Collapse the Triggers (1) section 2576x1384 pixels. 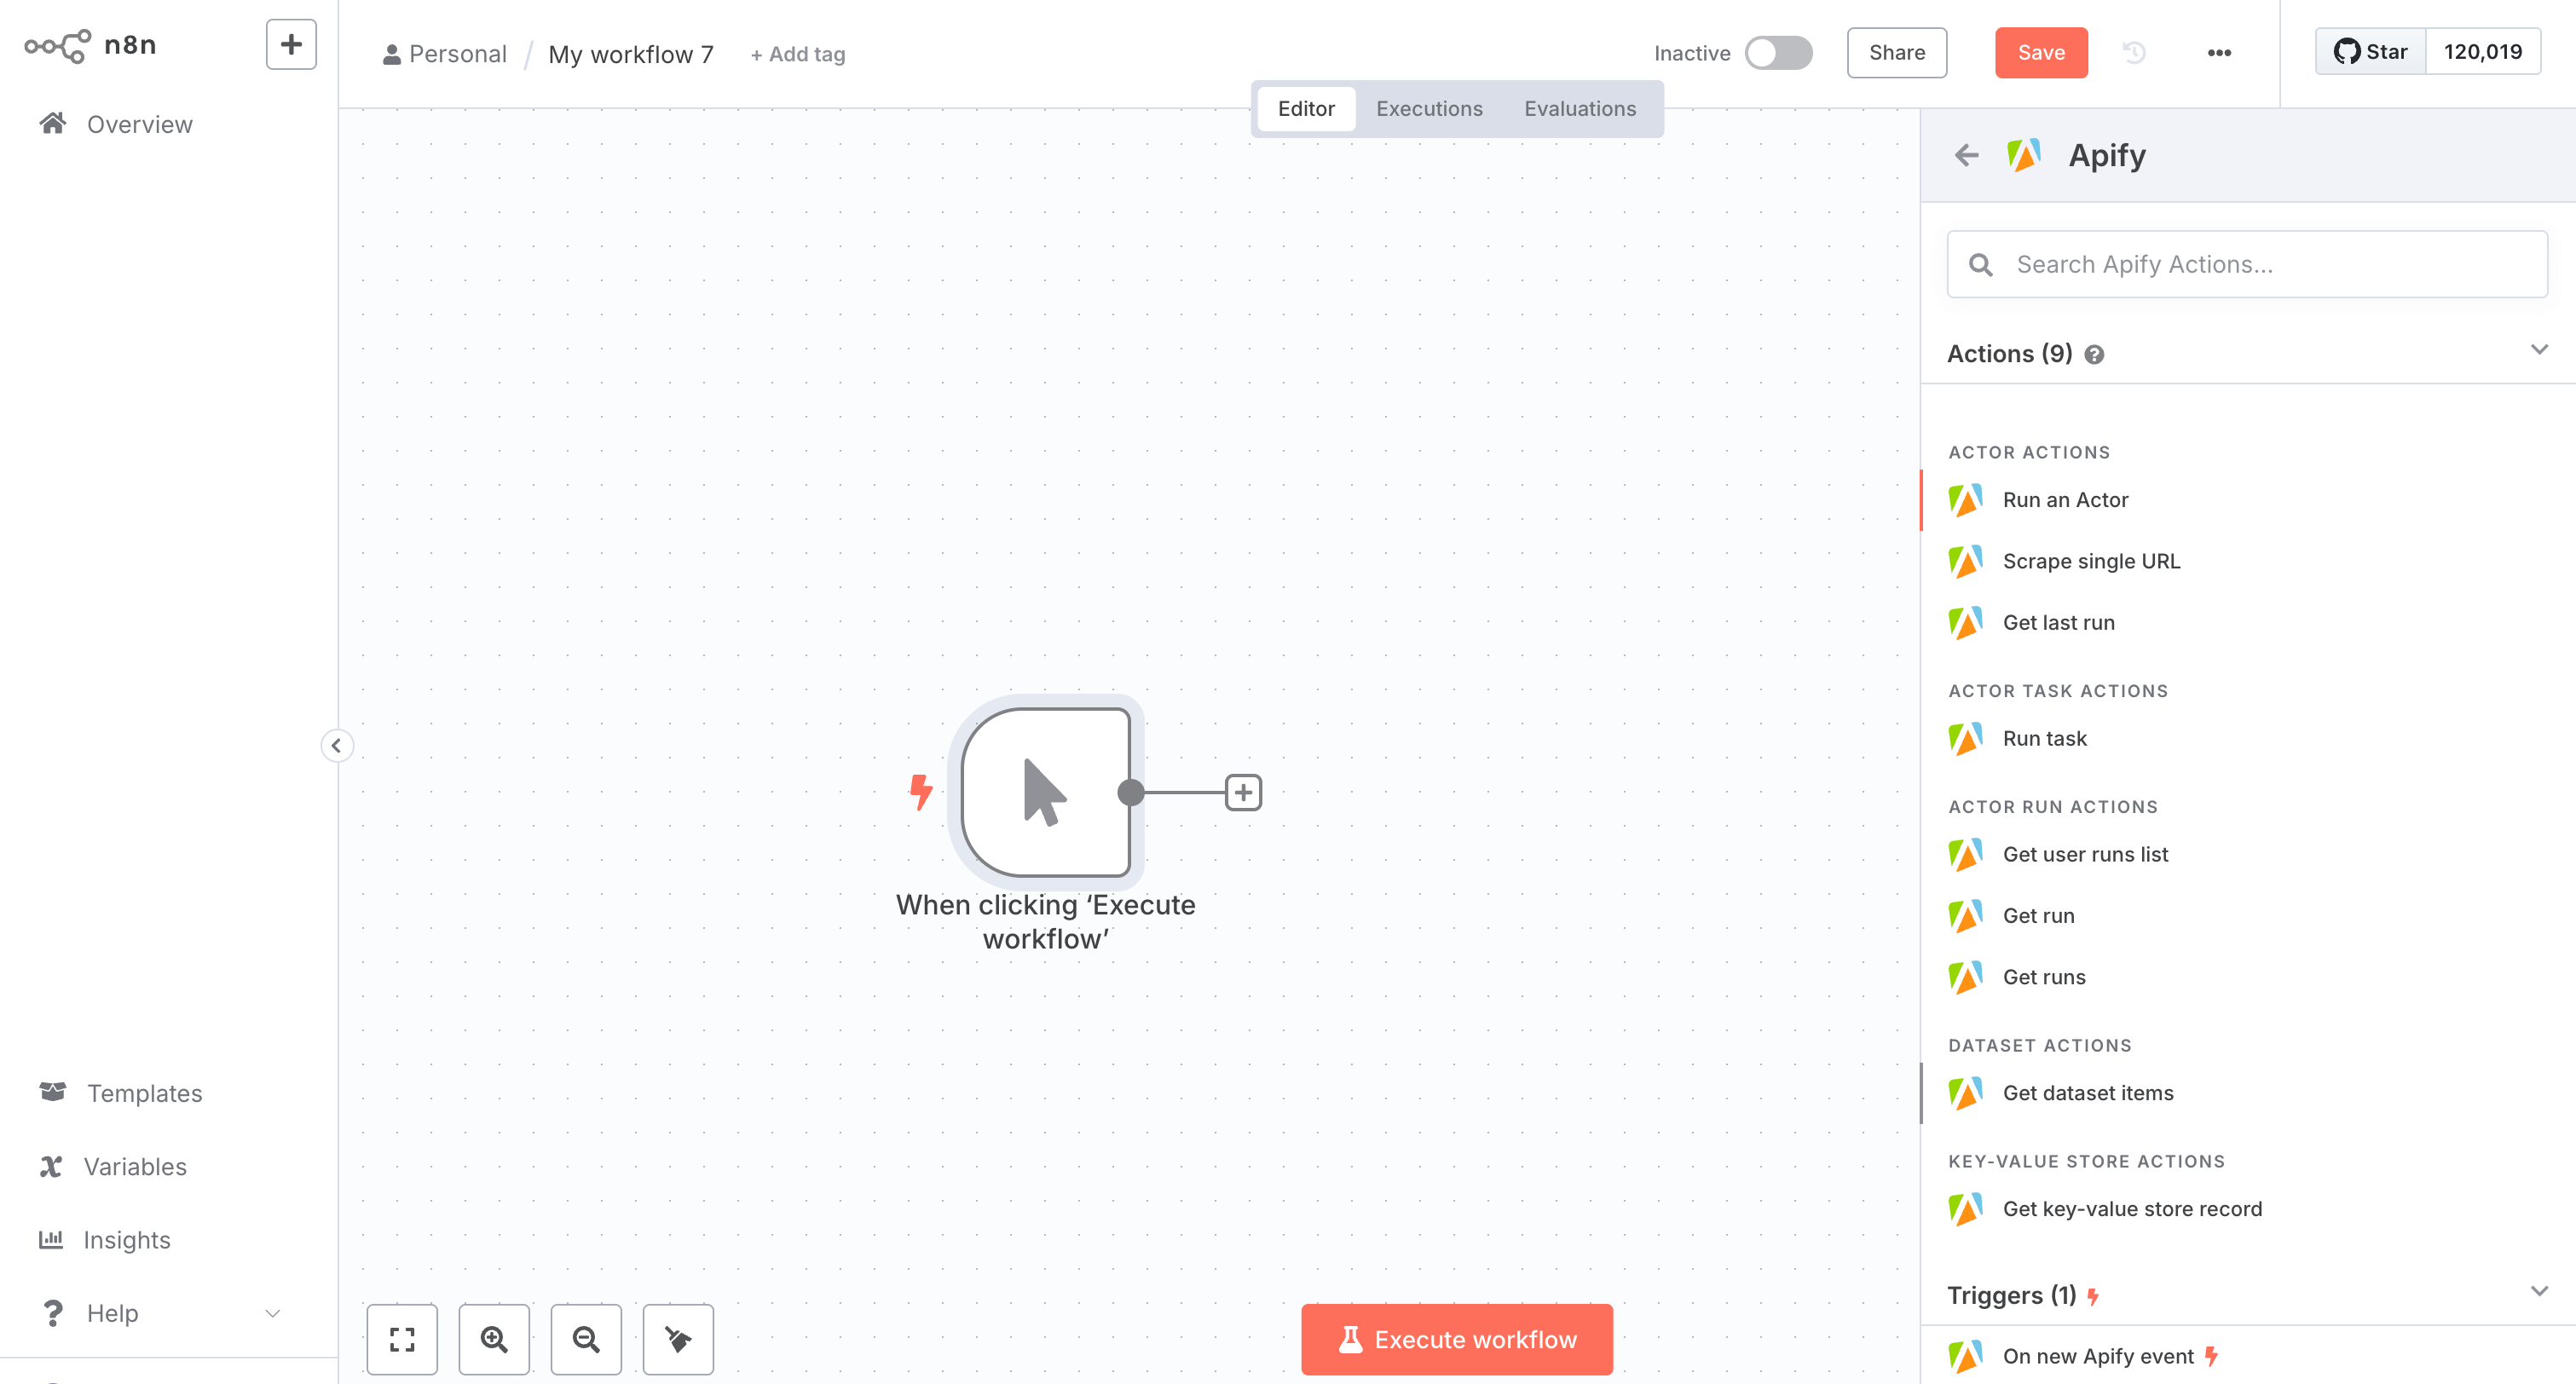pos(2539,1290)
